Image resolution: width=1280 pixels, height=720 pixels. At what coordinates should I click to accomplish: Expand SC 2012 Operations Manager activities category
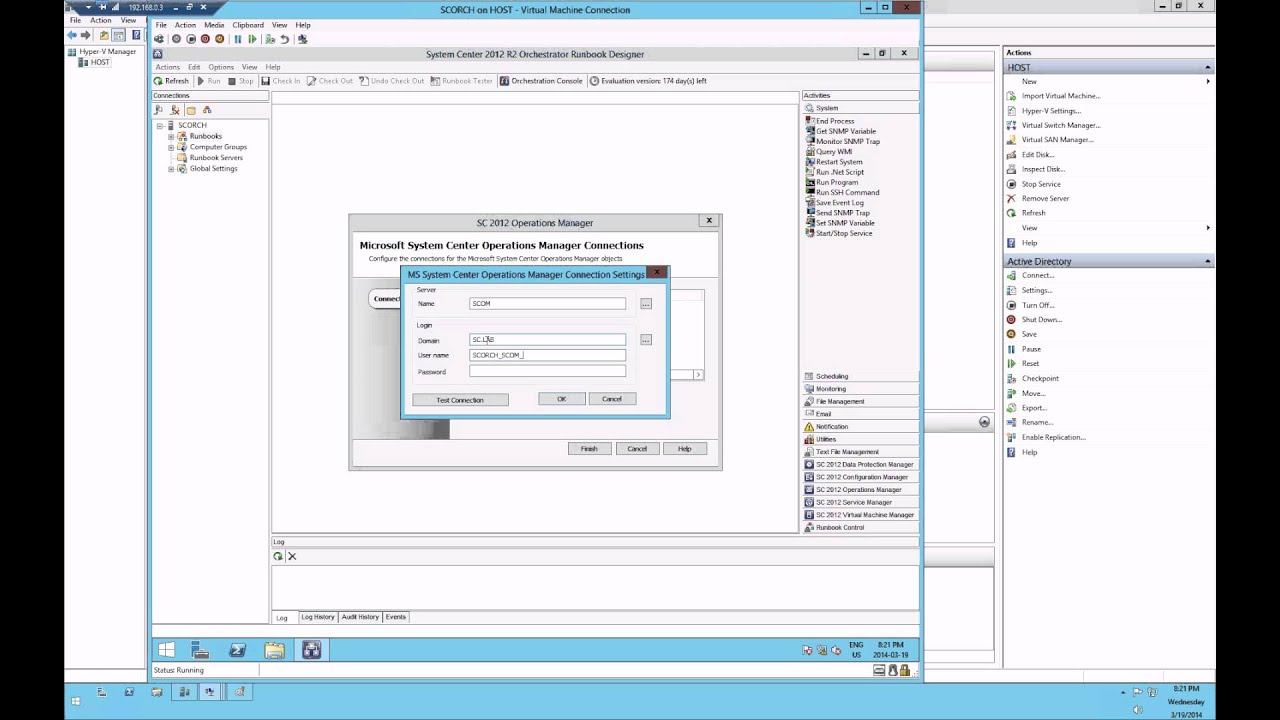tap(859, 490)
